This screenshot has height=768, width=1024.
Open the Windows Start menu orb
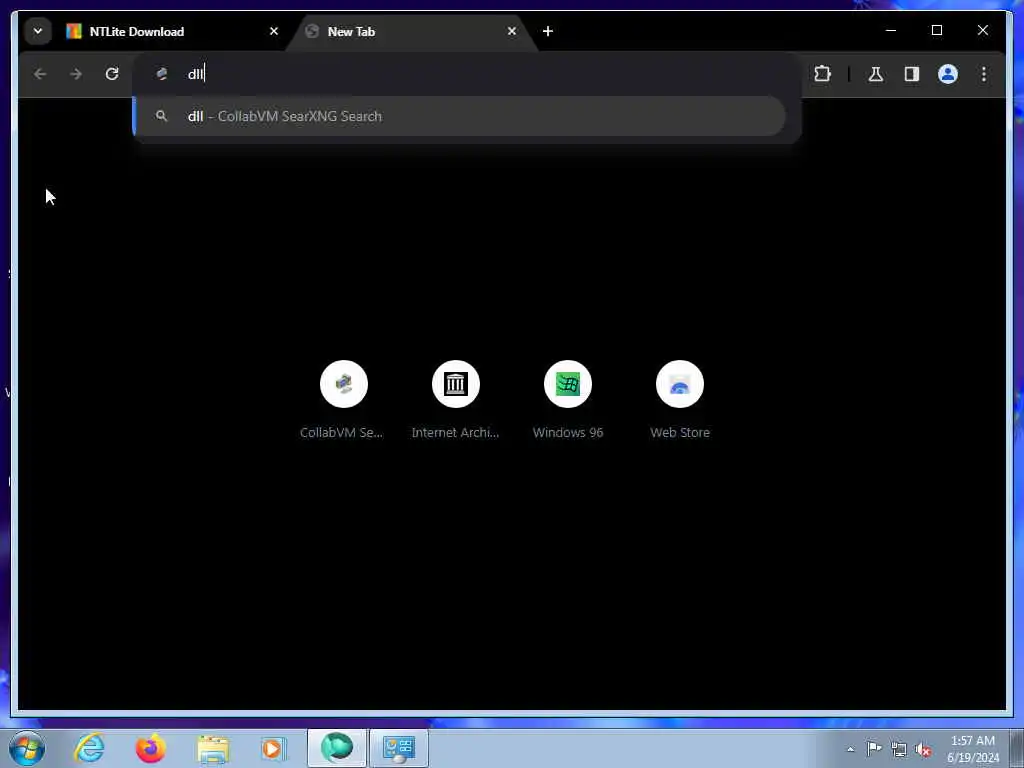tap(27, 748)
